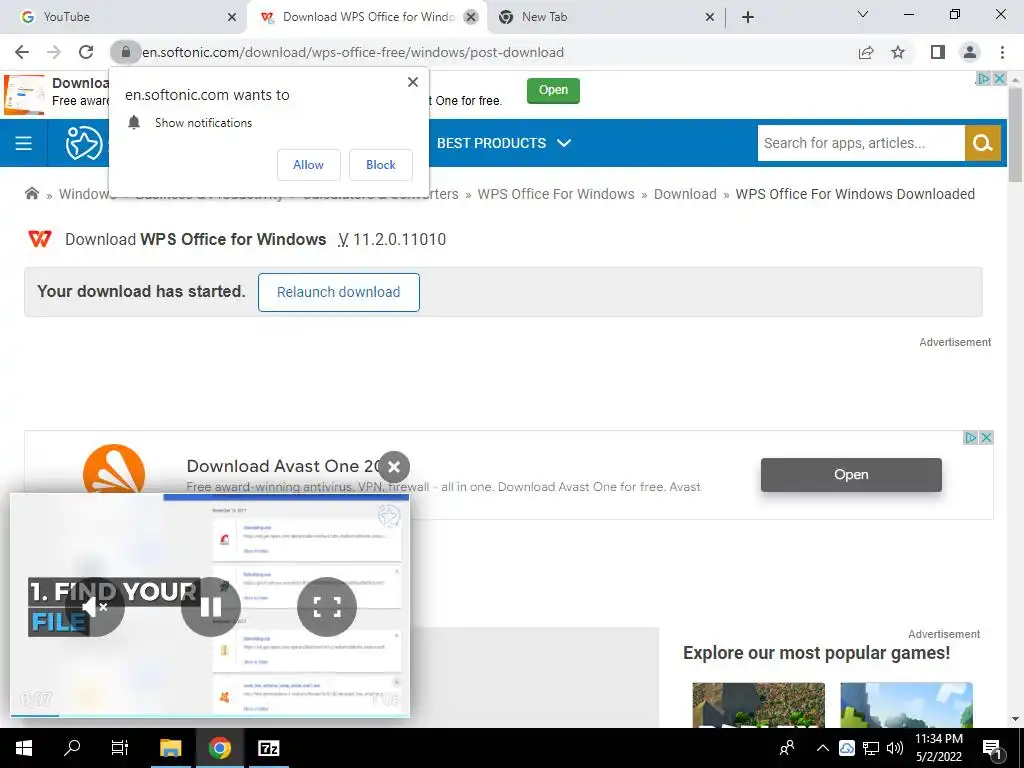
Task: Close the Avast One ad X
Action: click(x=987, y=438)
